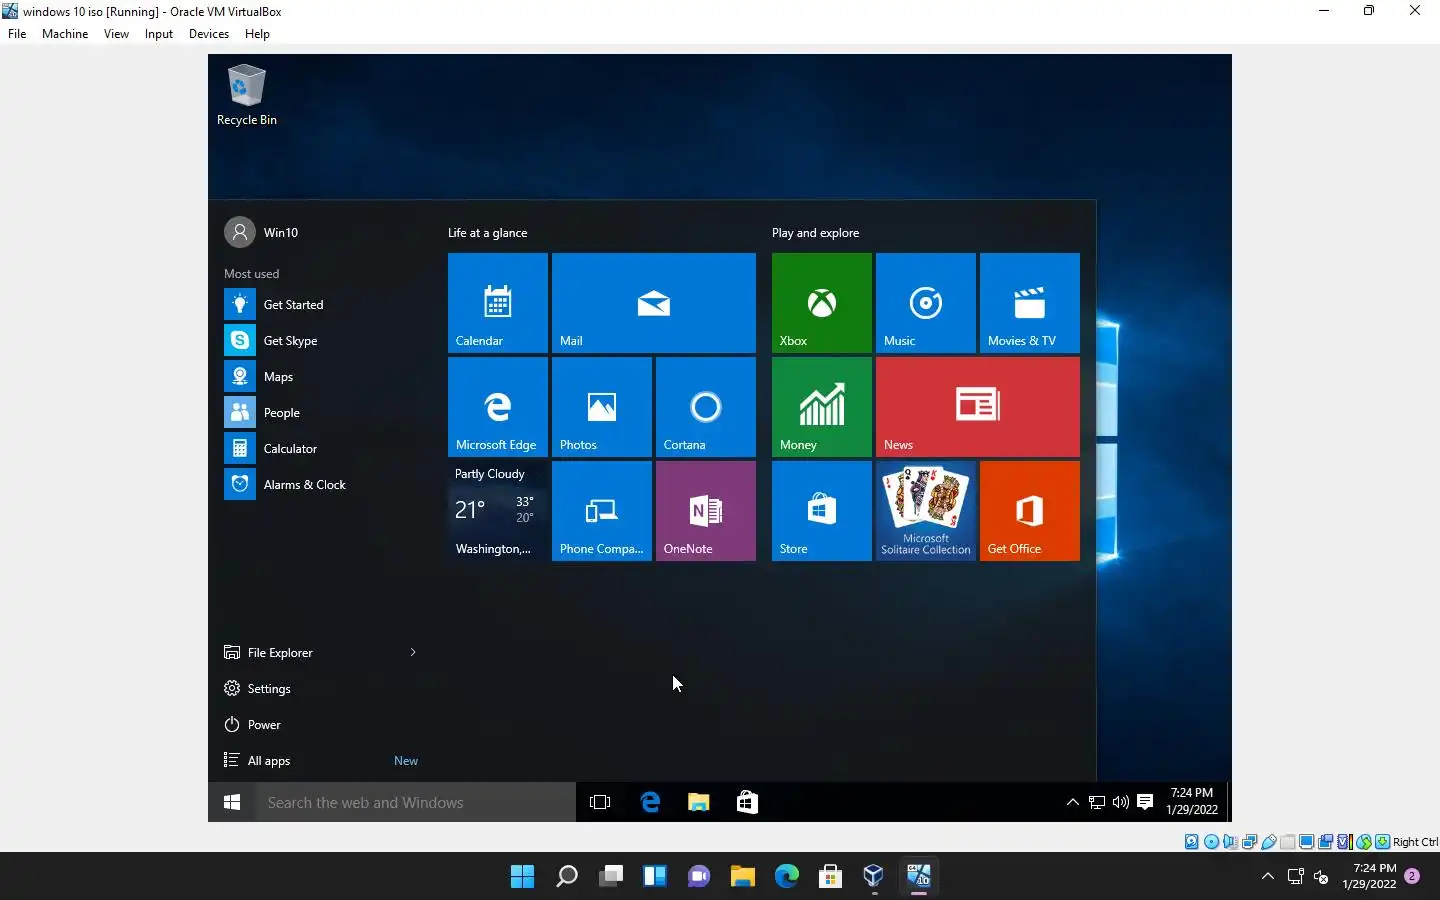Open the Movies & TV tile

(1030, 303)
